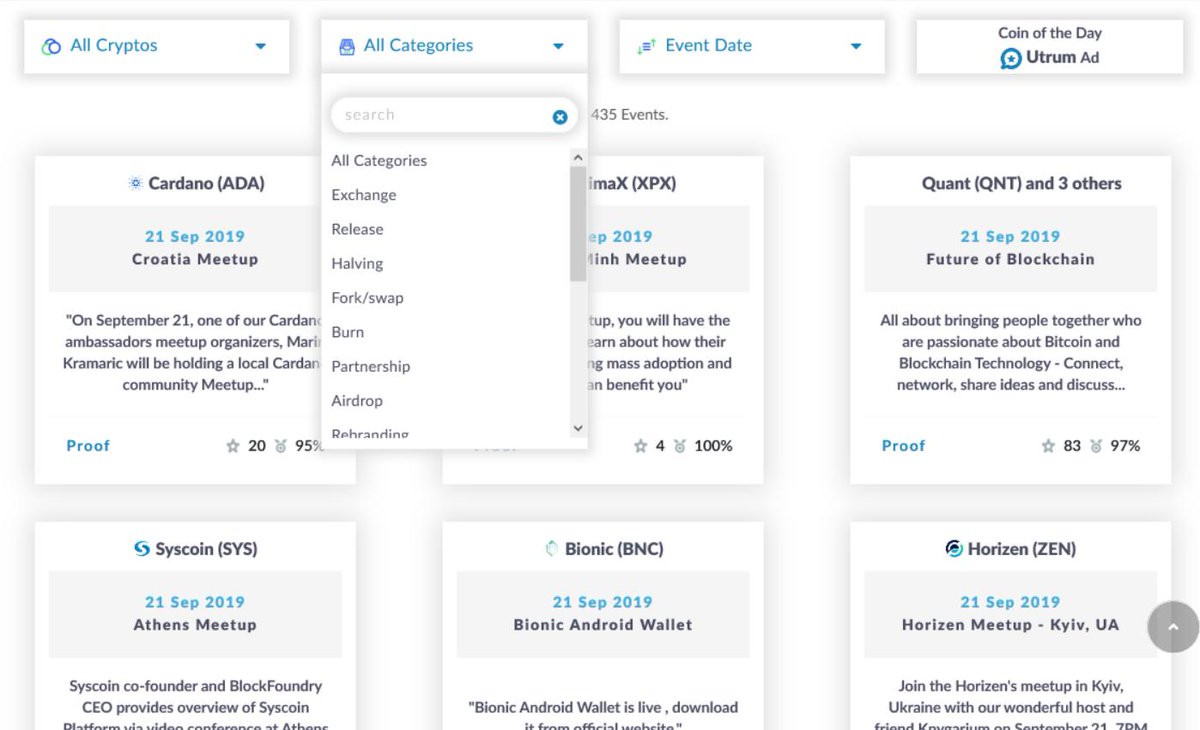Image resolution: width=1200 pixels, height=730 pixels.
Task: Clear the category search with the x icon
Action: pos(560,117)
